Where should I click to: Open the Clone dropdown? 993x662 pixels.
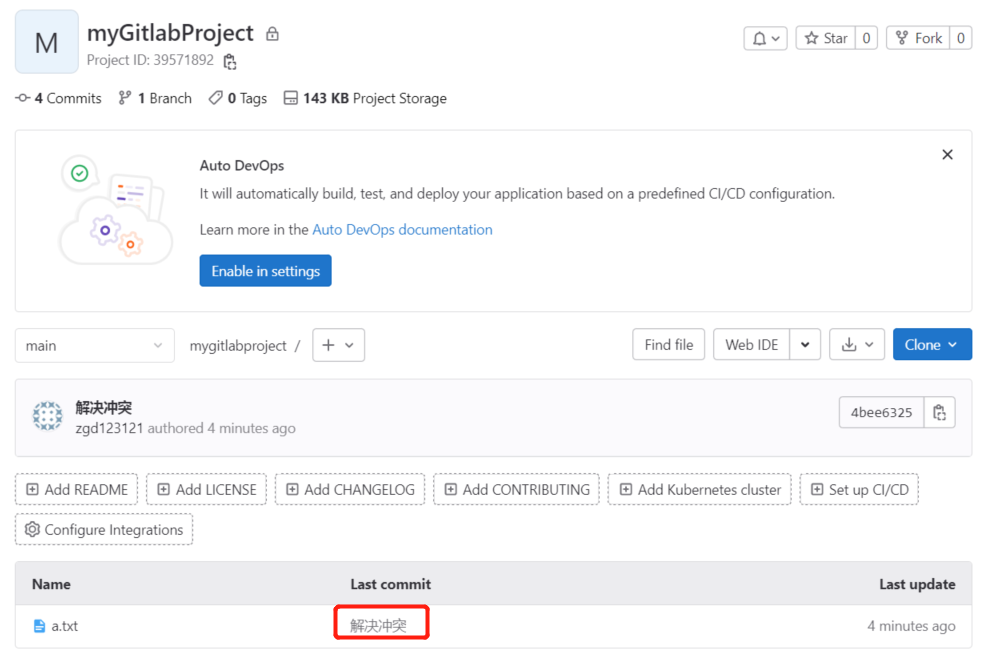point(932,345)
